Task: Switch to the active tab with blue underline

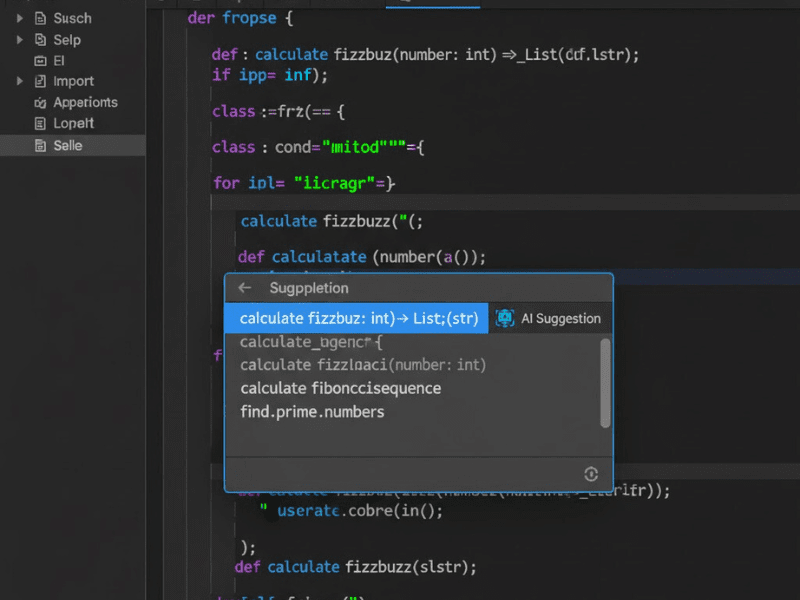Action: (x=432, y=3)
